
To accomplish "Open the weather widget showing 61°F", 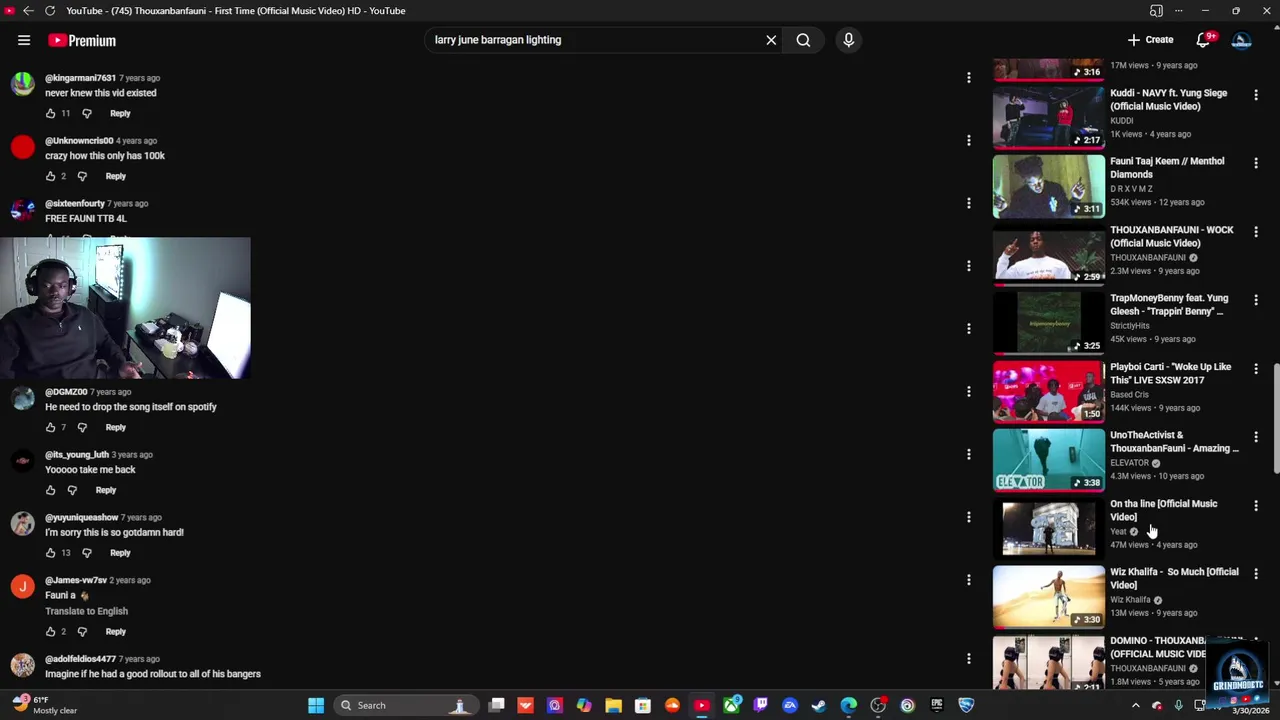I will 45,705.
